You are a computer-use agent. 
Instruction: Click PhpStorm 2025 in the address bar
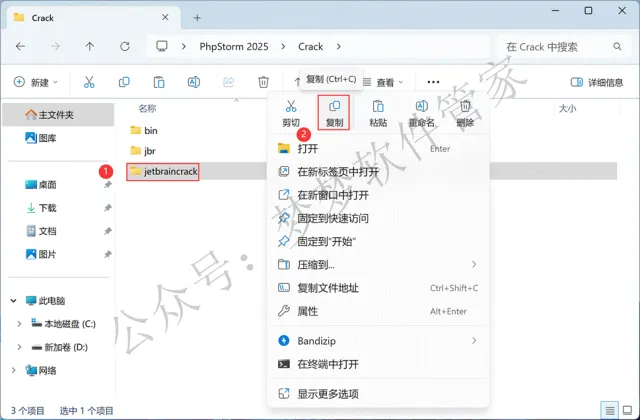(x=234, y=47)
